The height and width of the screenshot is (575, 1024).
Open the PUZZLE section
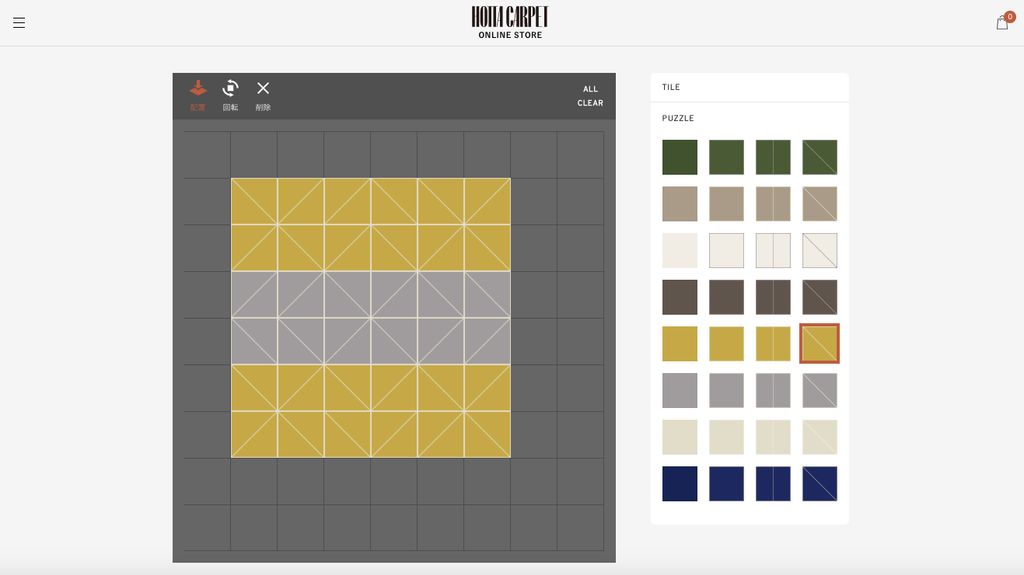pyautogui.click(x=678, y=118)
